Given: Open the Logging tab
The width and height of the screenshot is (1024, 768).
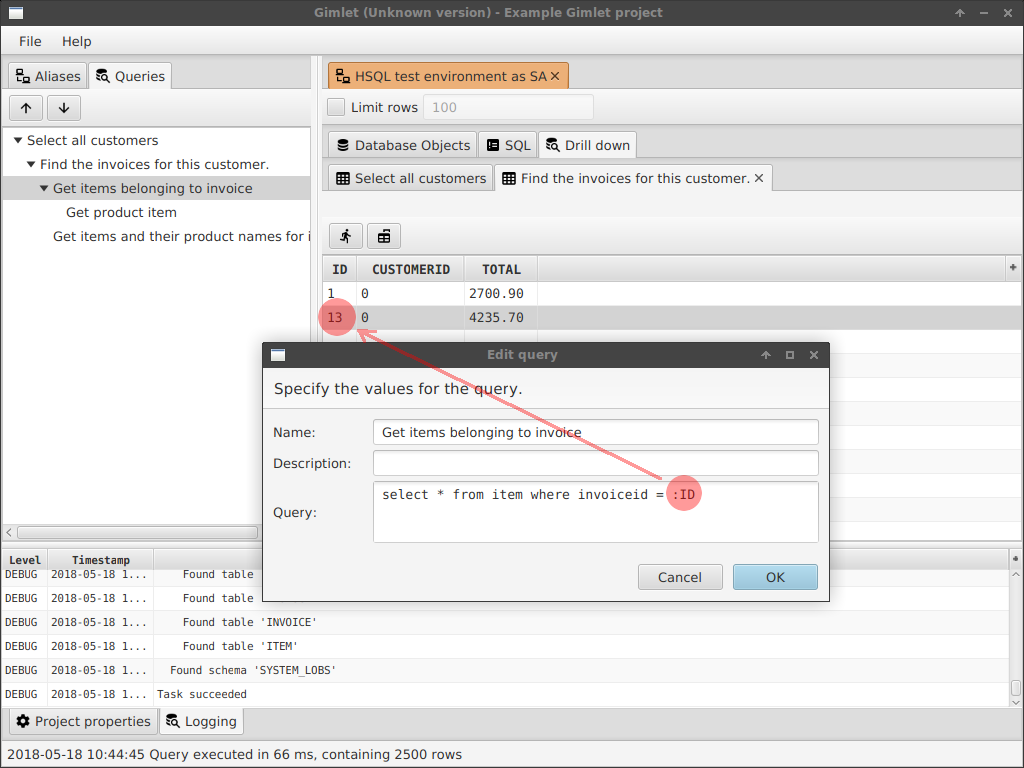Looking at the screenshot, I should pos(201,721).
